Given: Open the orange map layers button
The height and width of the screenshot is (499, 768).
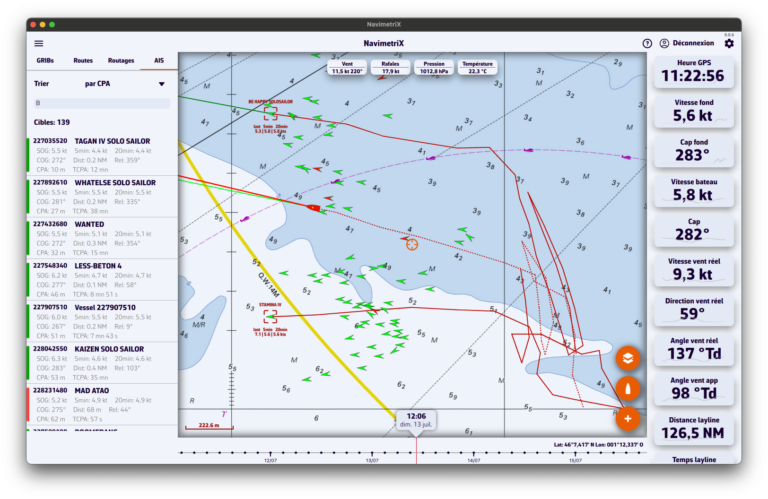Looking at the screenshot, I should [627, 357].
